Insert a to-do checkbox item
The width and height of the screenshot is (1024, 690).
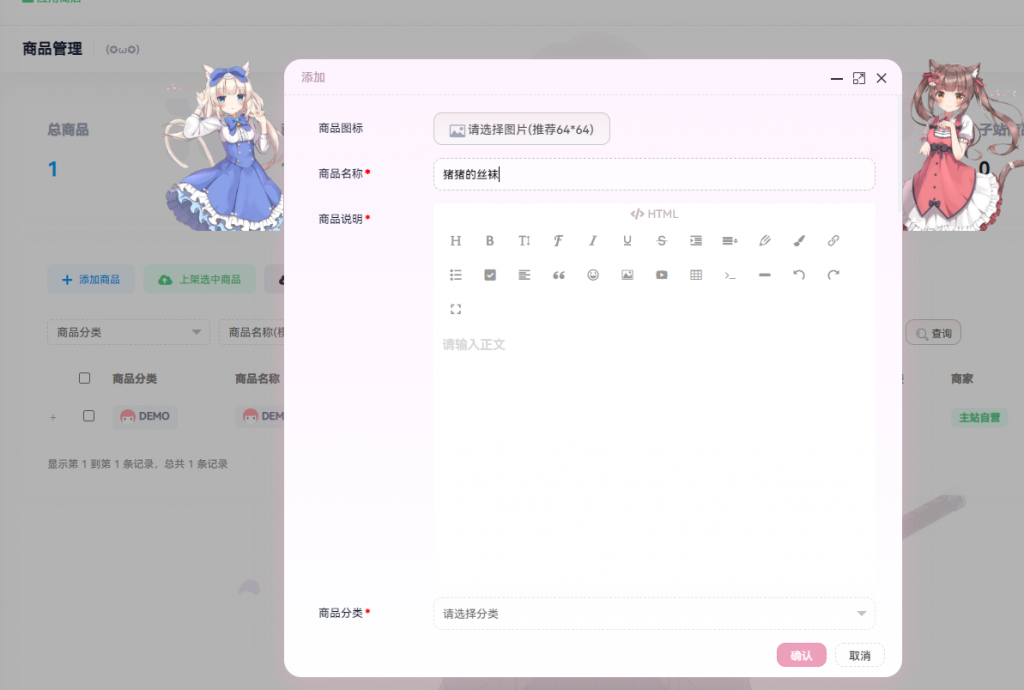tap(490, 275)
